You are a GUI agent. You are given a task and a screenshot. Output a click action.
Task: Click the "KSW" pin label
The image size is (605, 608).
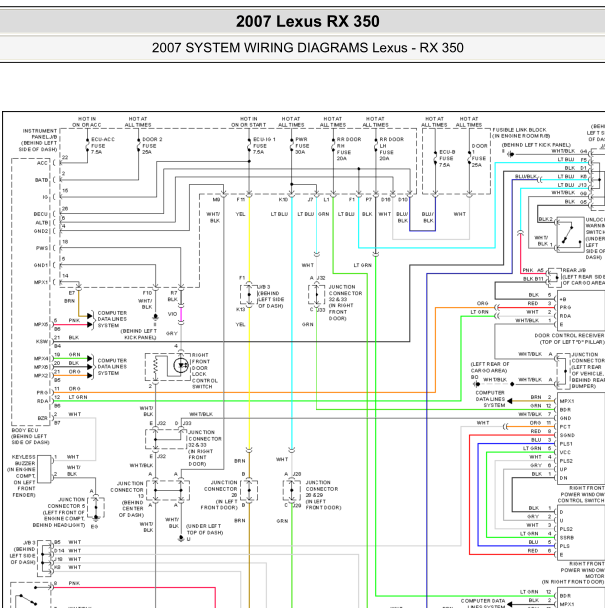[42, 342]
